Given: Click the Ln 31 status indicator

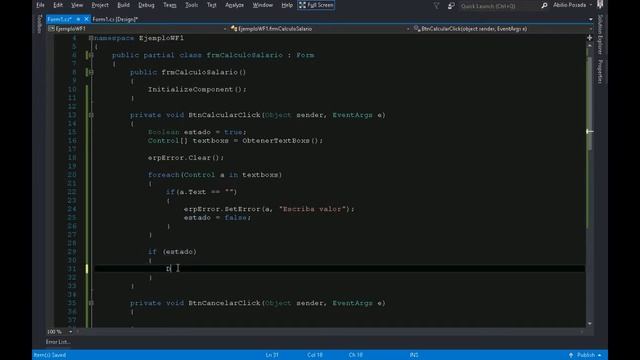Looking at the screenshot, I should pyautogui.click(x=272, y=355).
